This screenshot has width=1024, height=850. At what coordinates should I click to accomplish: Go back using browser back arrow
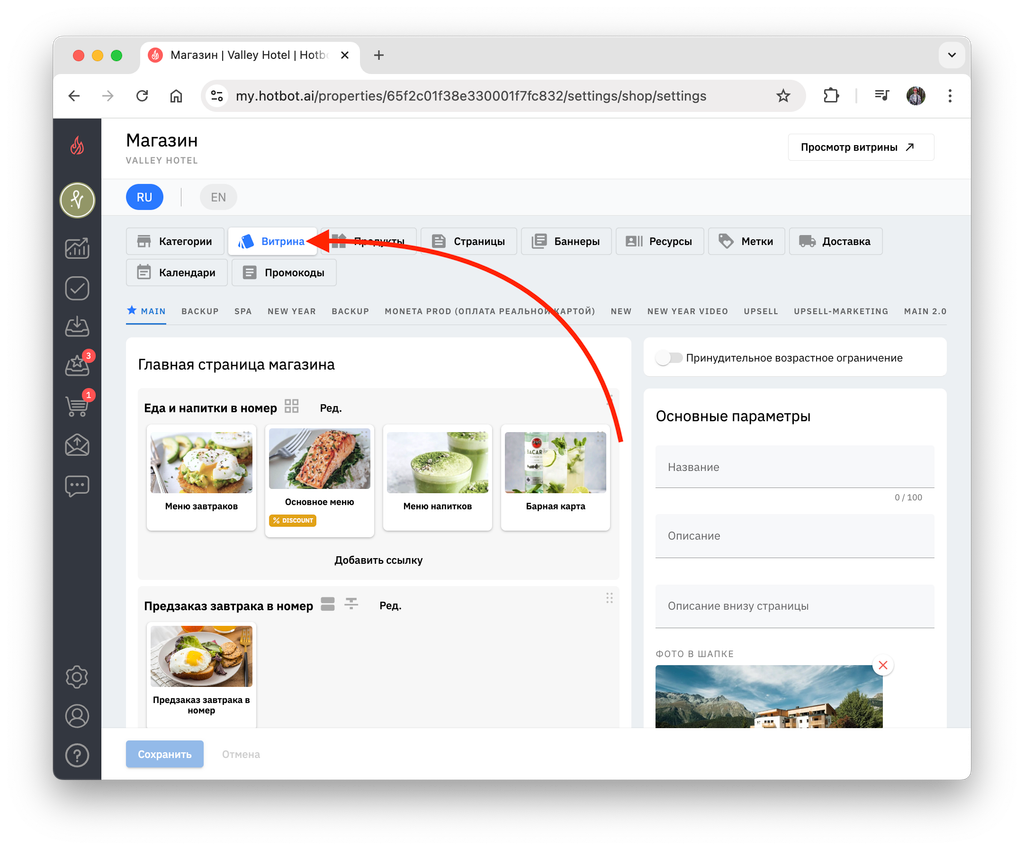click(x=74, y=96)
